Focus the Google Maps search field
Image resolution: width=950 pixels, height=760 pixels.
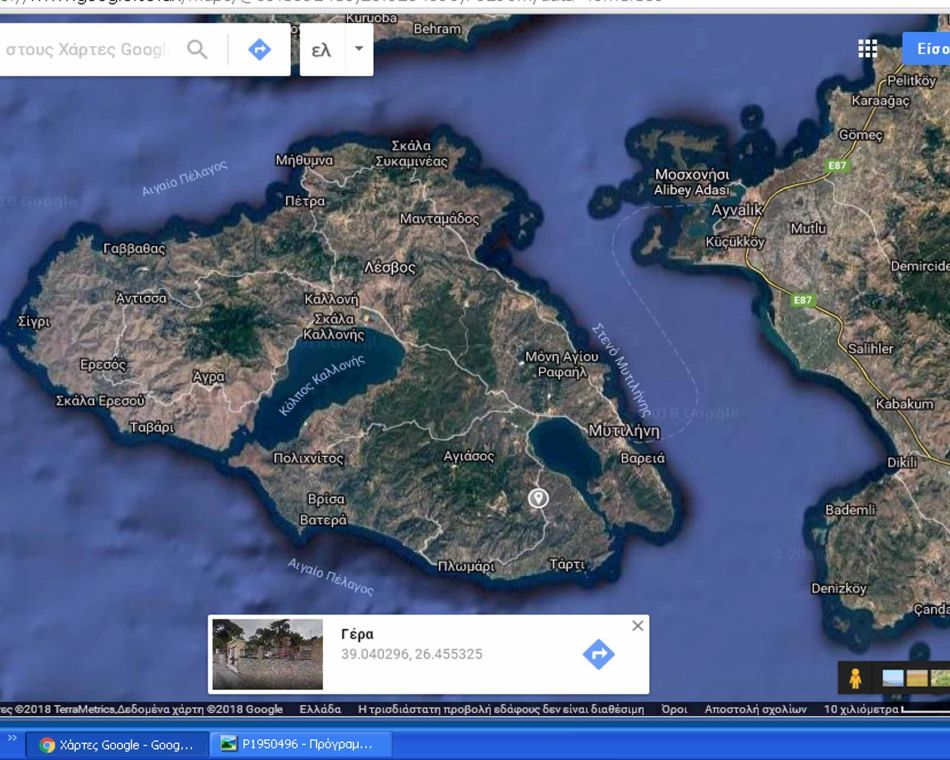88,50
